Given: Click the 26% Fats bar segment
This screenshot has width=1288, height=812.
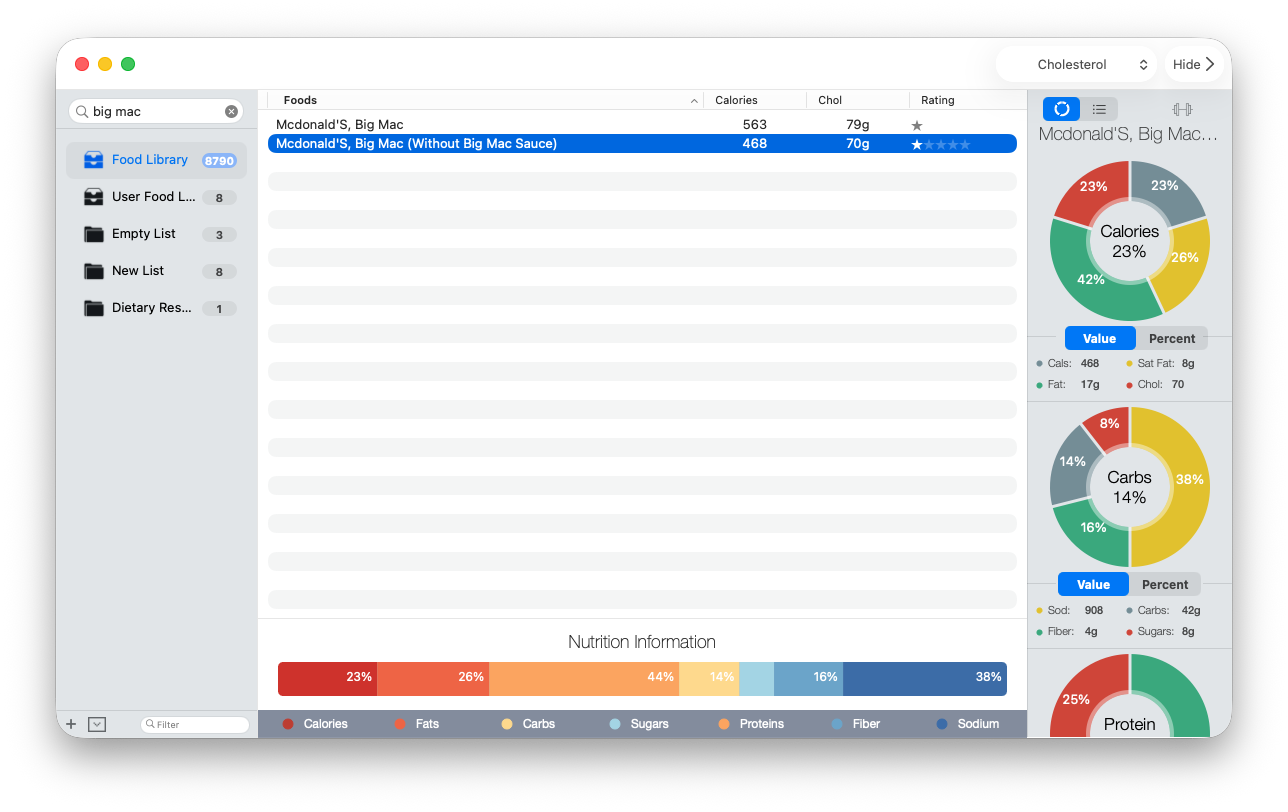Looking at the screenshot, I should (x=433, y=678).
